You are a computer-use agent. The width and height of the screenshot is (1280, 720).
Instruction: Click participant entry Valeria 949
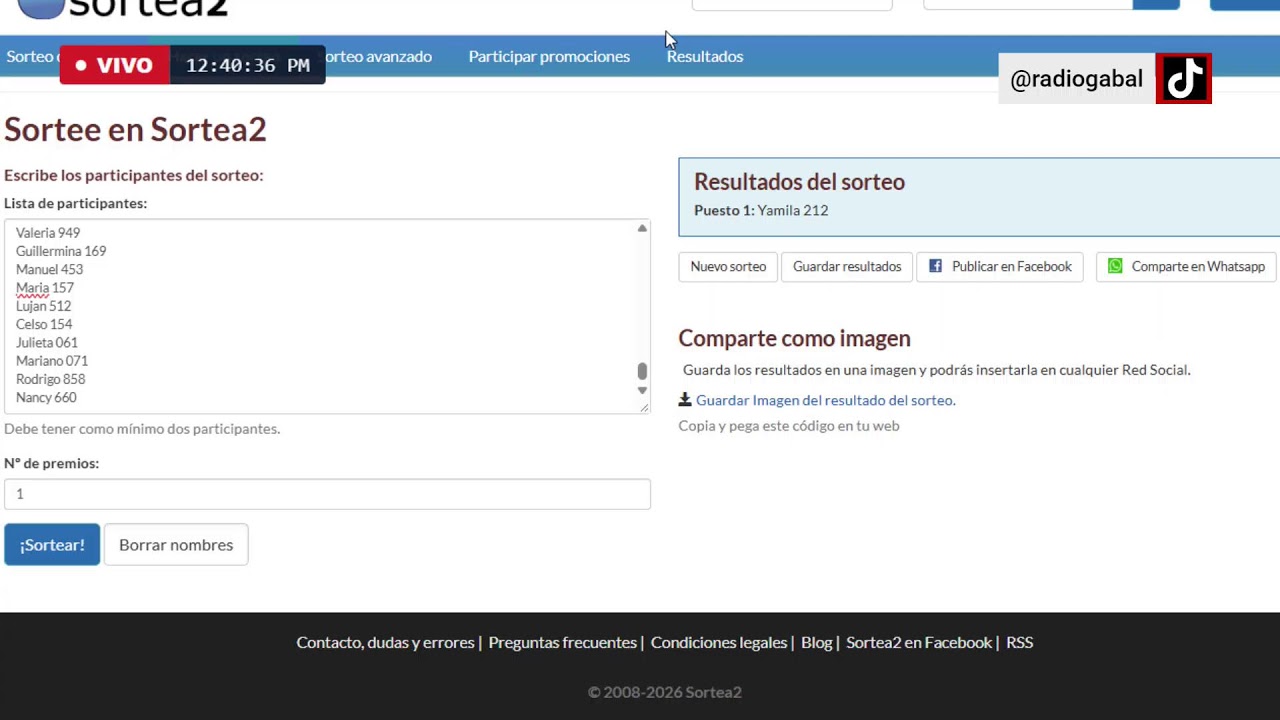click(48, 233)
